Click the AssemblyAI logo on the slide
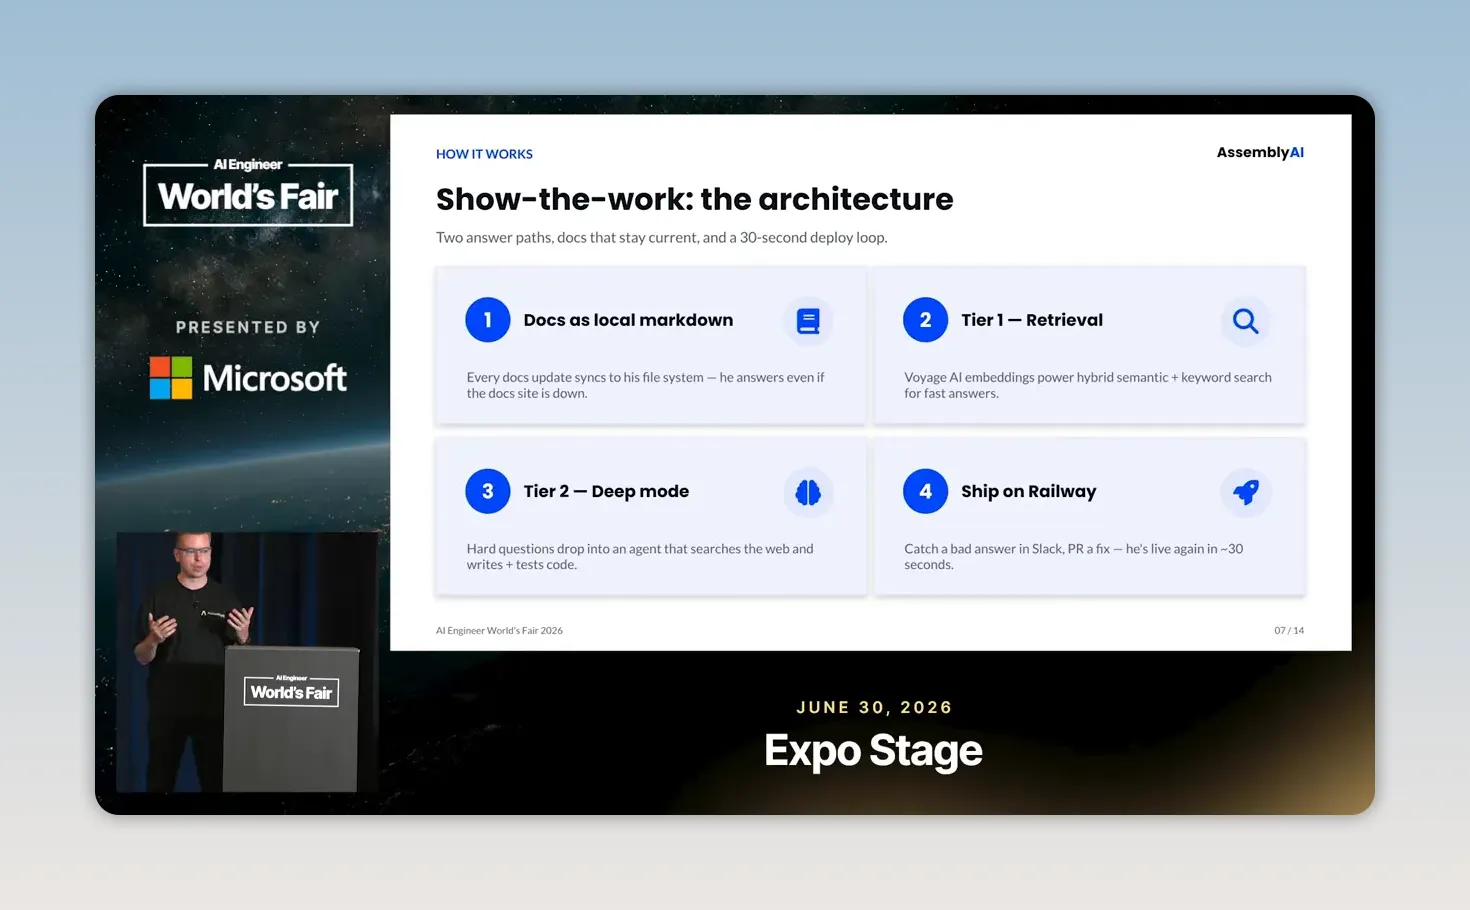The image size is (1470, 910). pyautogui.click(x=1260, y=152)
